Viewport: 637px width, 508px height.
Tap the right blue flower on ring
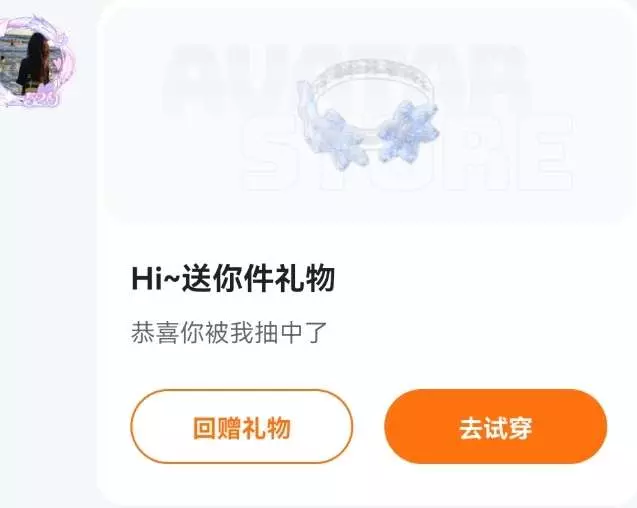[x=408, y=130]
